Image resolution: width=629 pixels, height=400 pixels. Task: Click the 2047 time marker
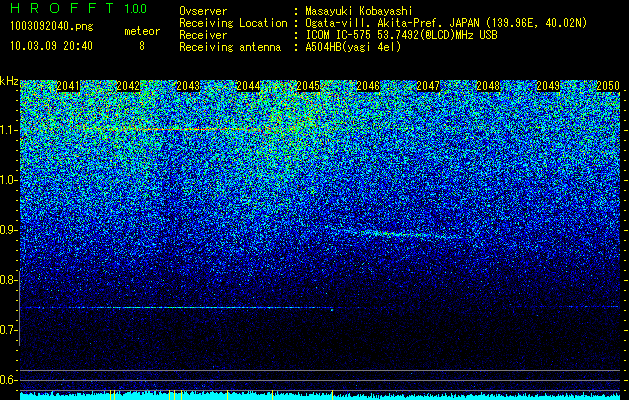click(428, 86)
